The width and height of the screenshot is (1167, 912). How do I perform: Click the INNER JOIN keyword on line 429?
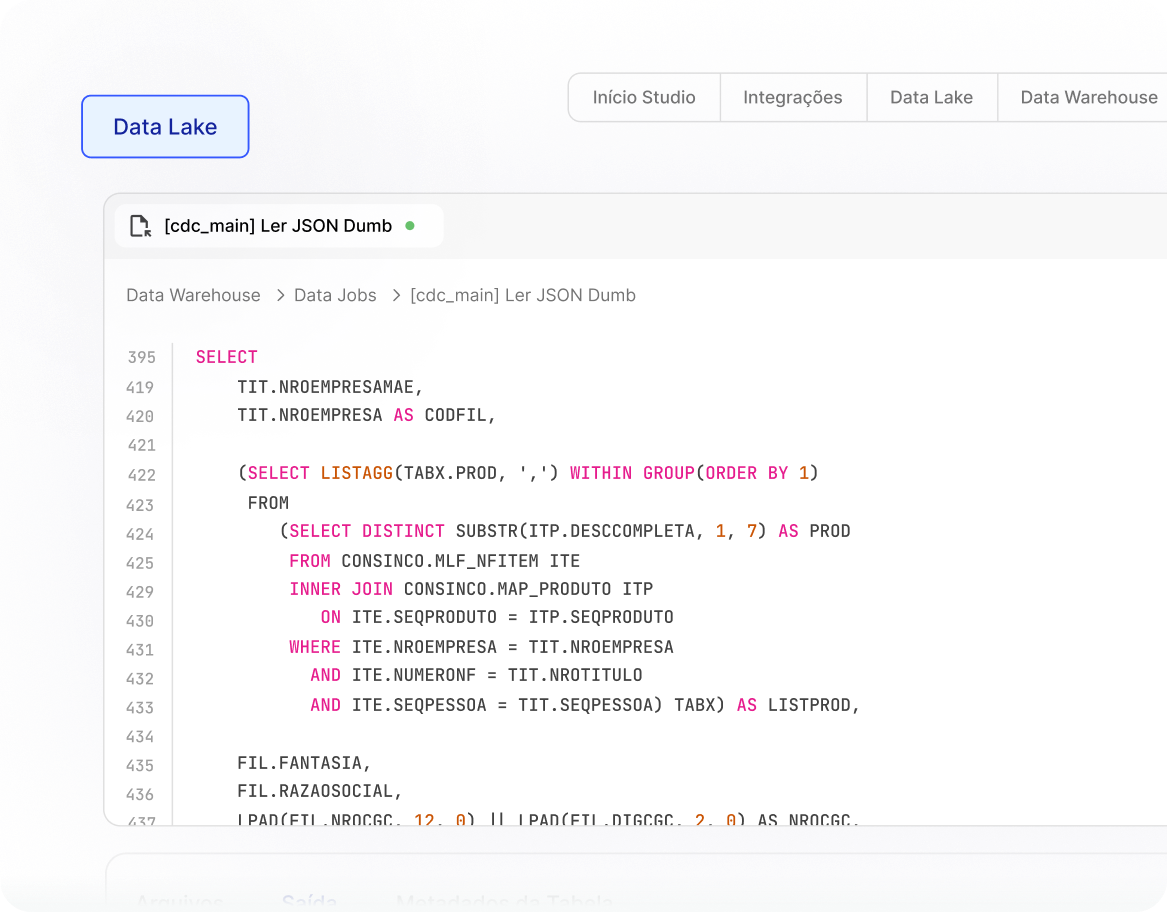pos(341,589)
